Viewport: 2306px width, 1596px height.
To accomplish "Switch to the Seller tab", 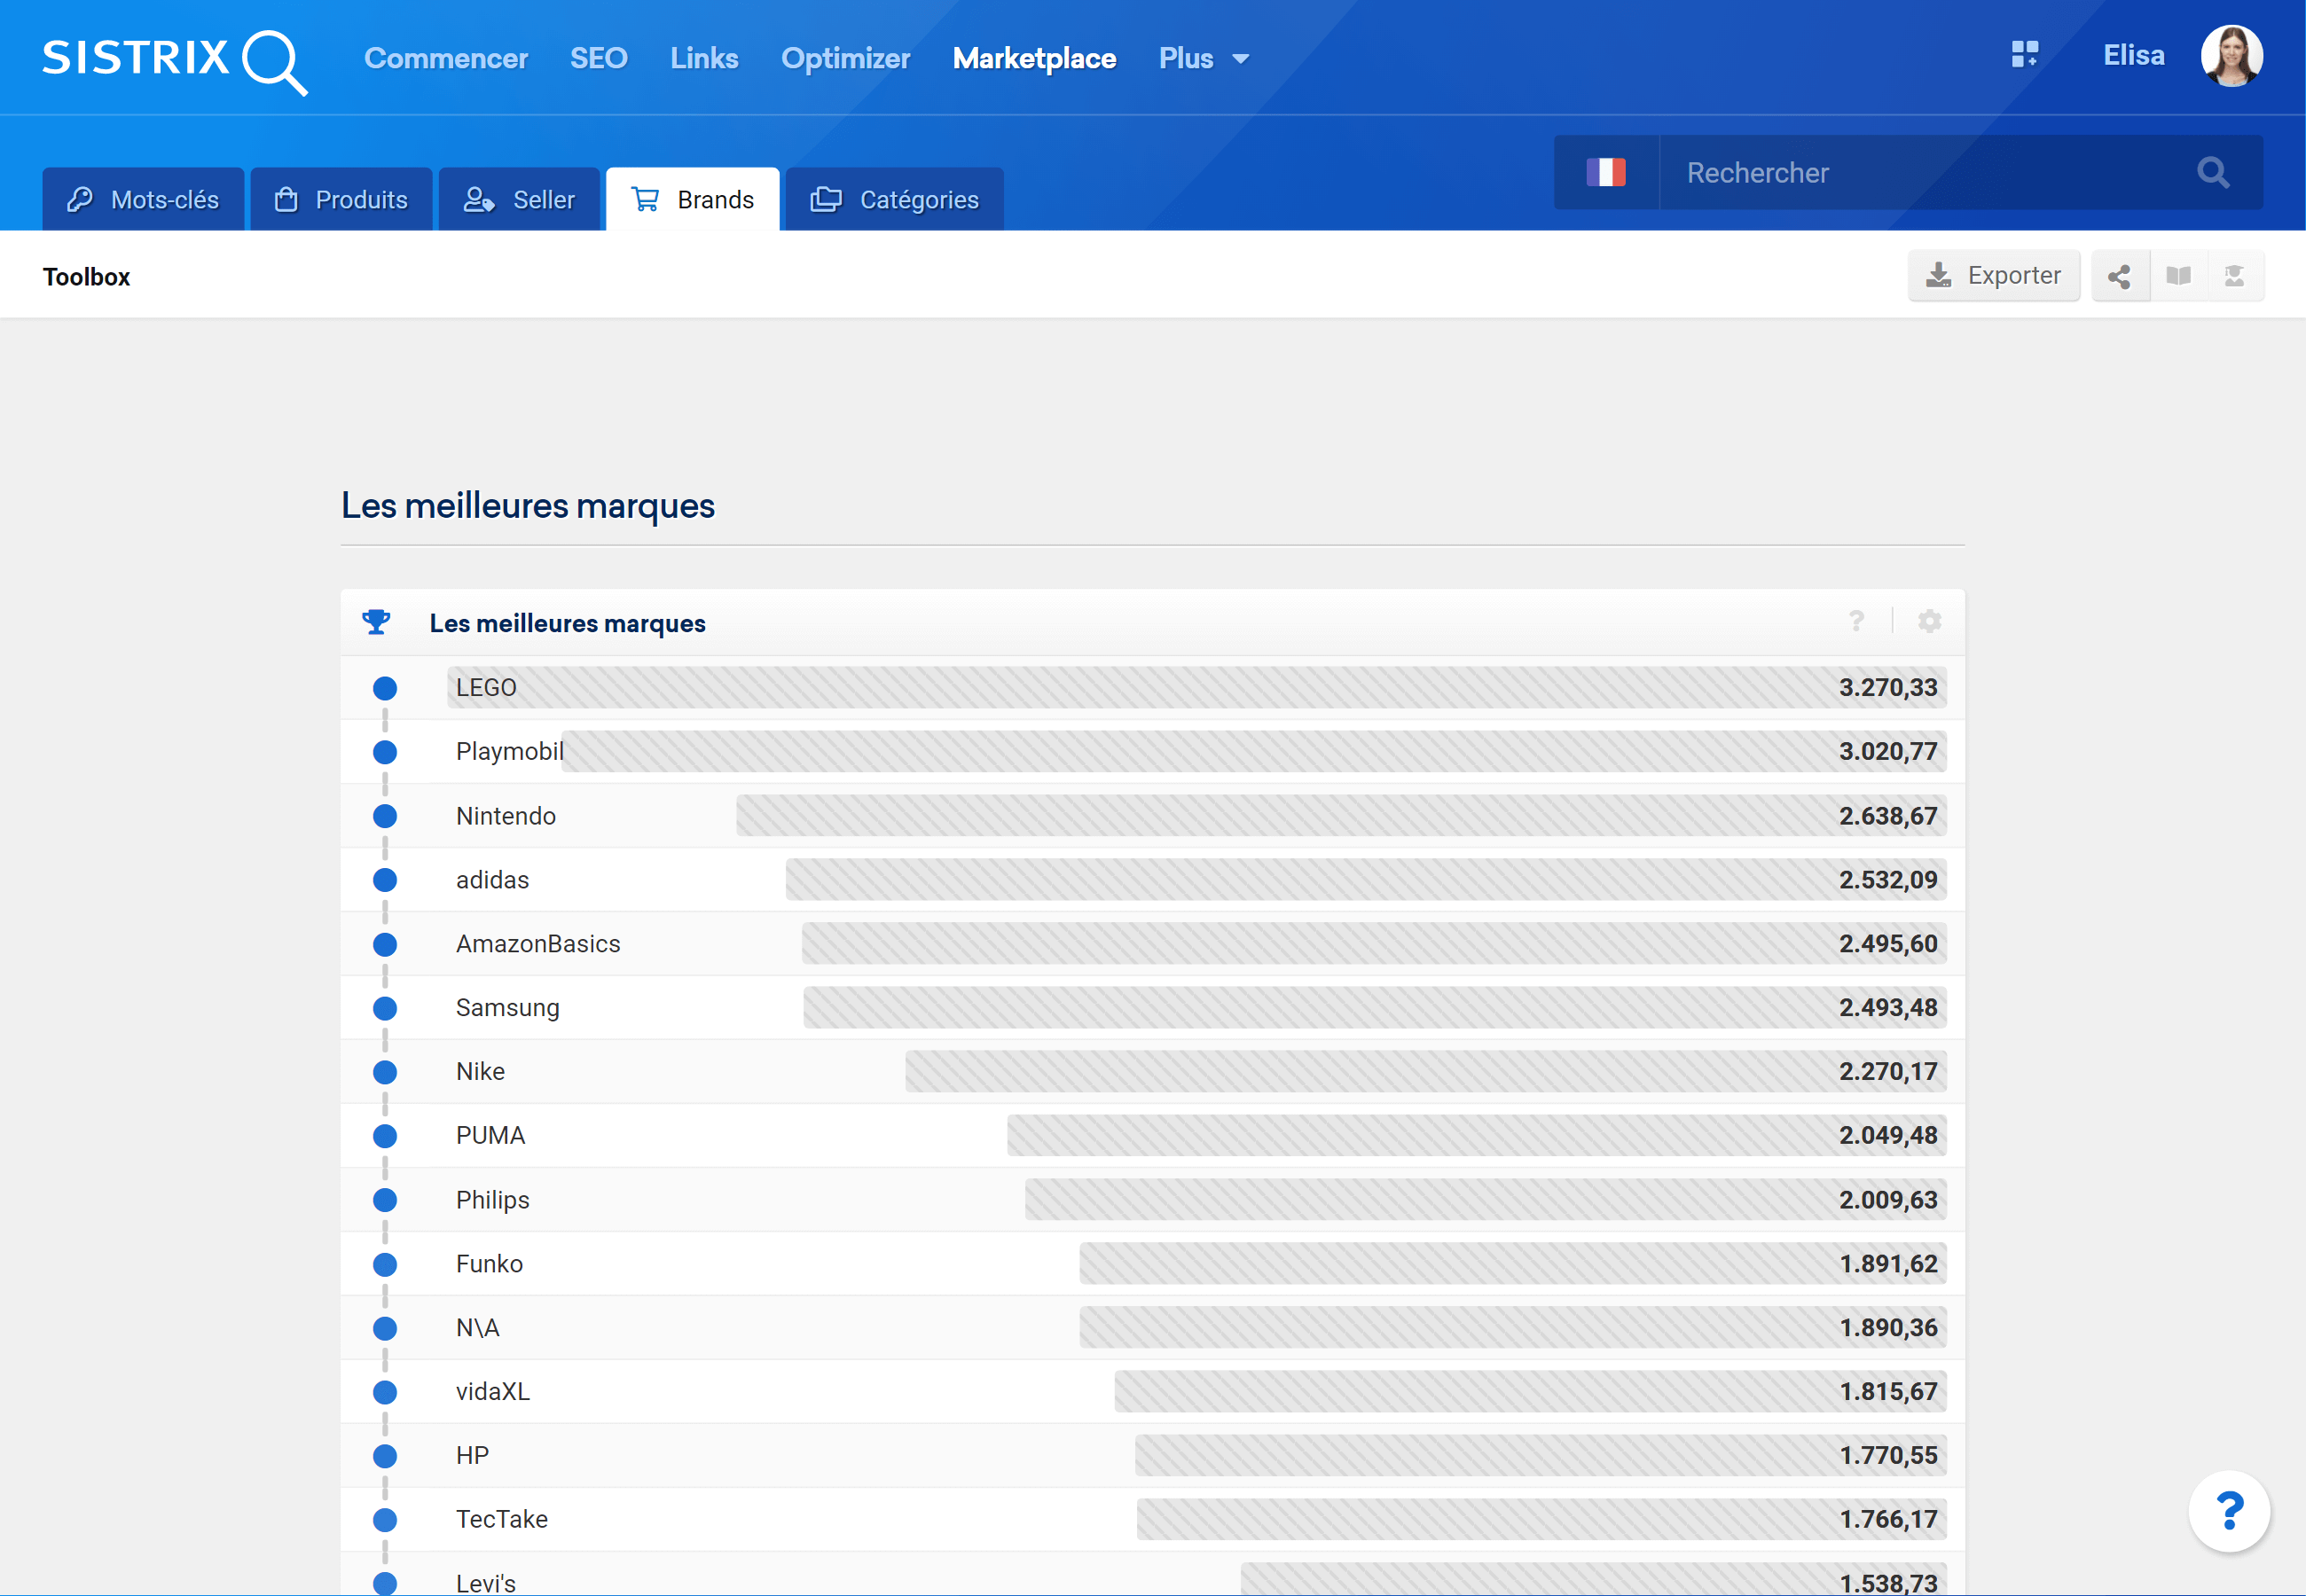I will pyautogui.click(x=519, y=199).
